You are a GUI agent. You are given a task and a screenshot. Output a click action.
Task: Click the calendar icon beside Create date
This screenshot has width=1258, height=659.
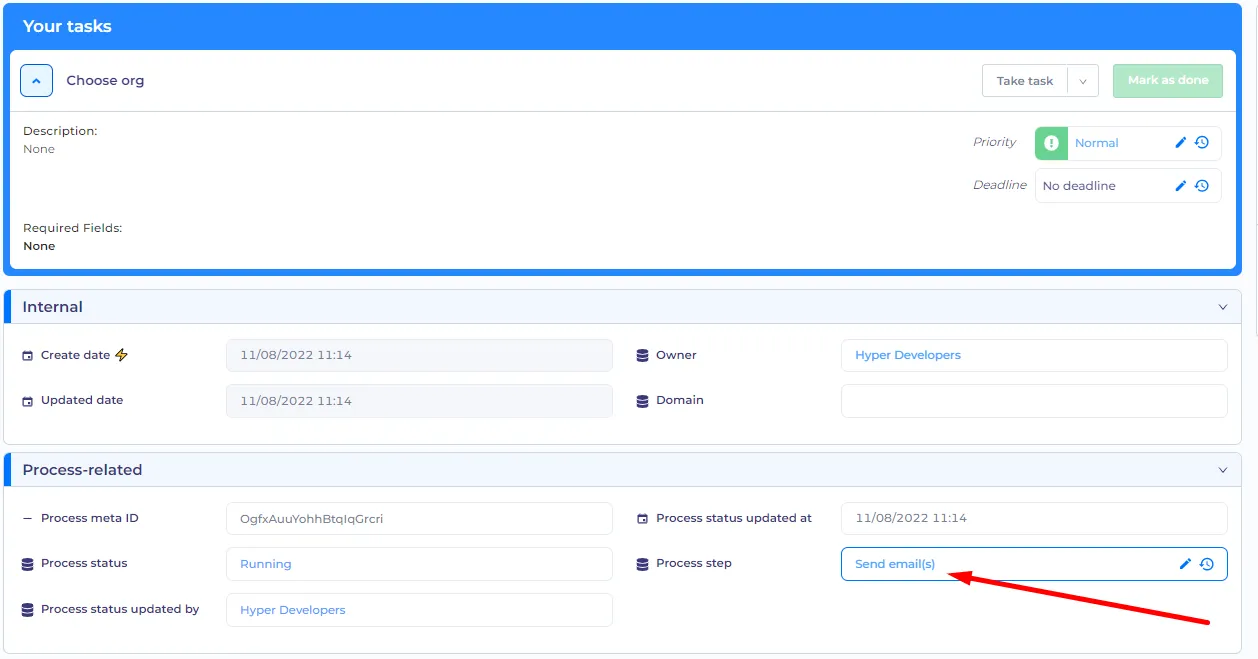pyautogui.click(x=28, y=356)
